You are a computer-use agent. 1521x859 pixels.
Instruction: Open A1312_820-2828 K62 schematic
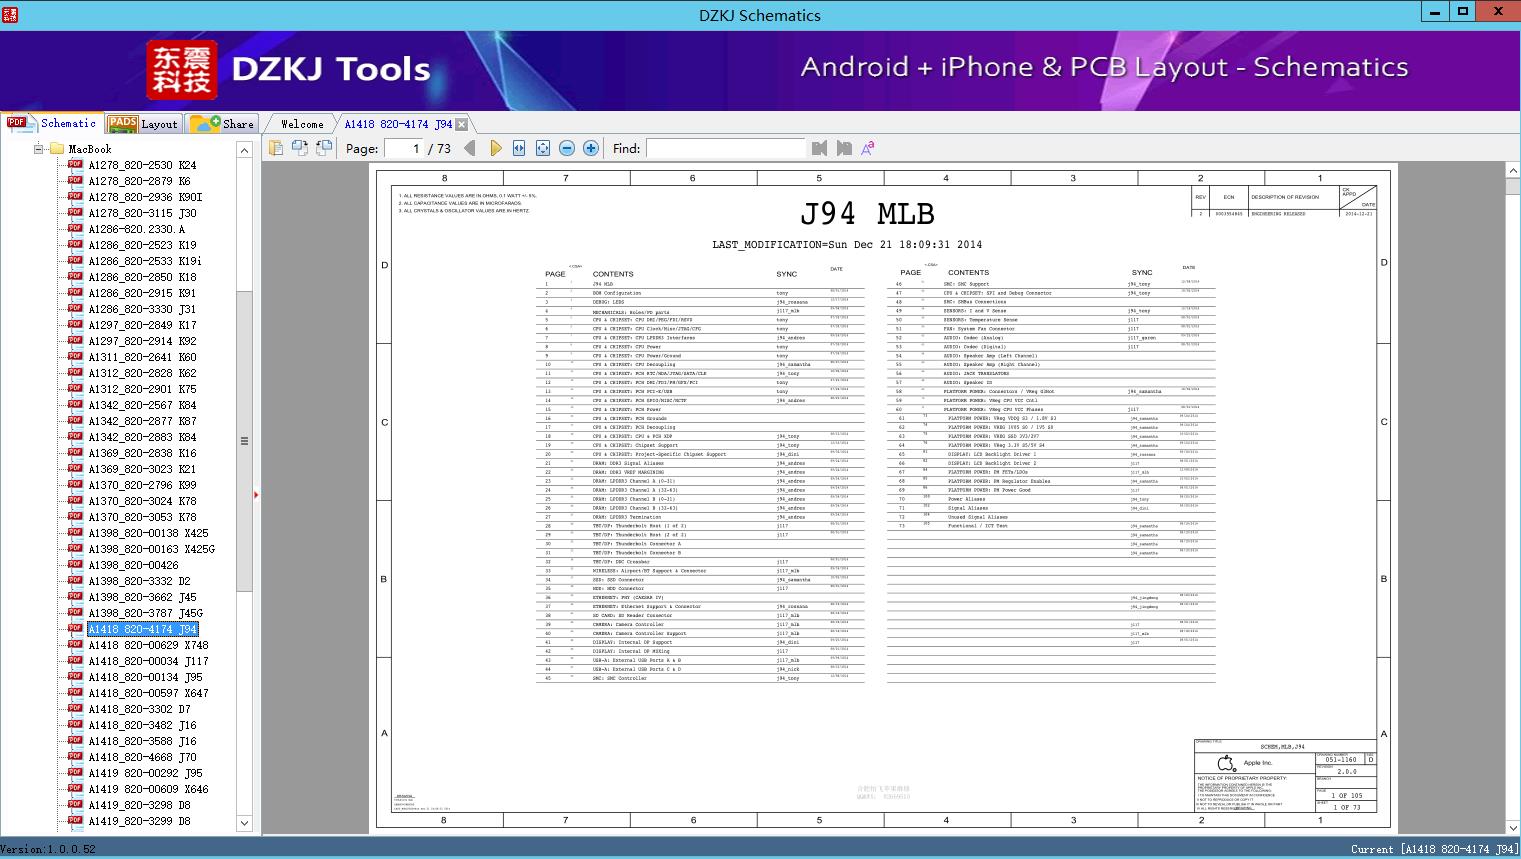point(142,373)
